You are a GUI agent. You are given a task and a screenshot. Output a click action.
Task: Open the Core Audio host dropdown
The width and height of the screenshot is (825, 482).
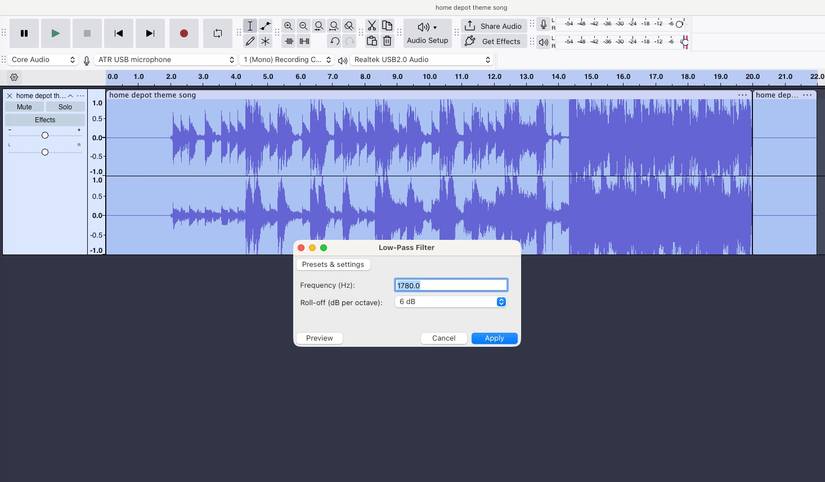[x=43, y=60]
